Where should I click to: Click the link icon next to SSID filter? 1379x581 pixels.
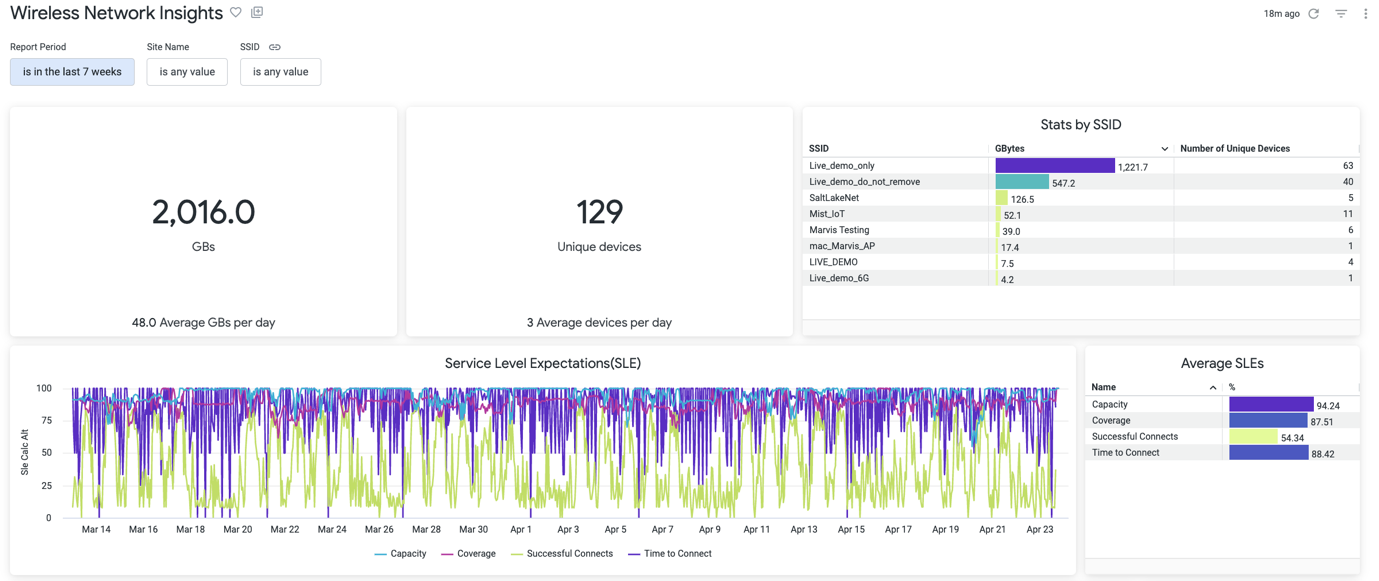point(275,47)
